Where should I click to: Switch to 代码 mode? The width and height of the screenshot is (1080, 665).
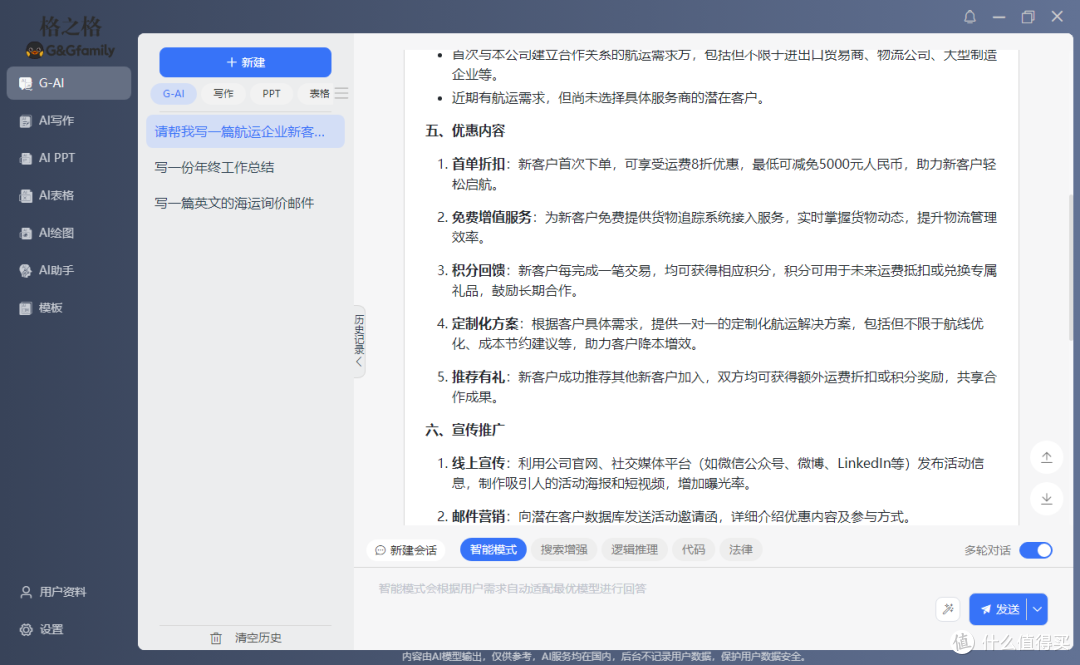click(x=693, y=550)
